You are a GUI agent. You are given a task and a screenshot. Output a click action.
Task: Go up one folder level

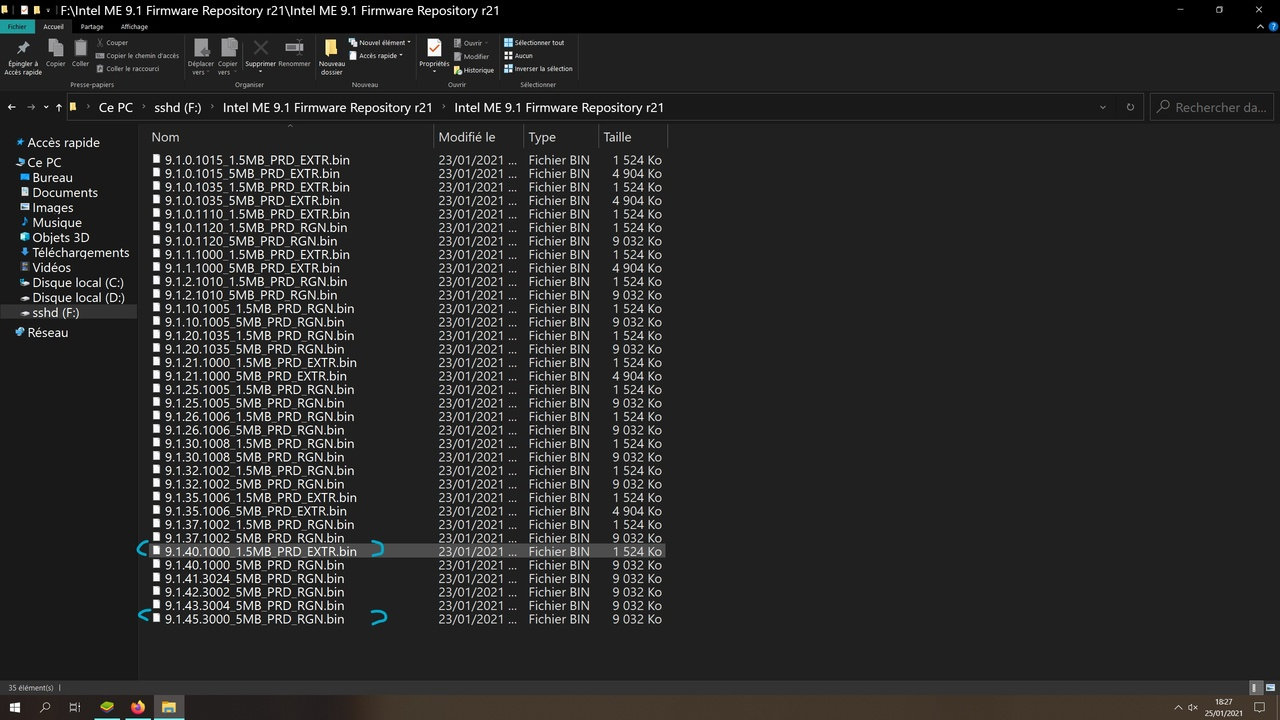[58, 107]
